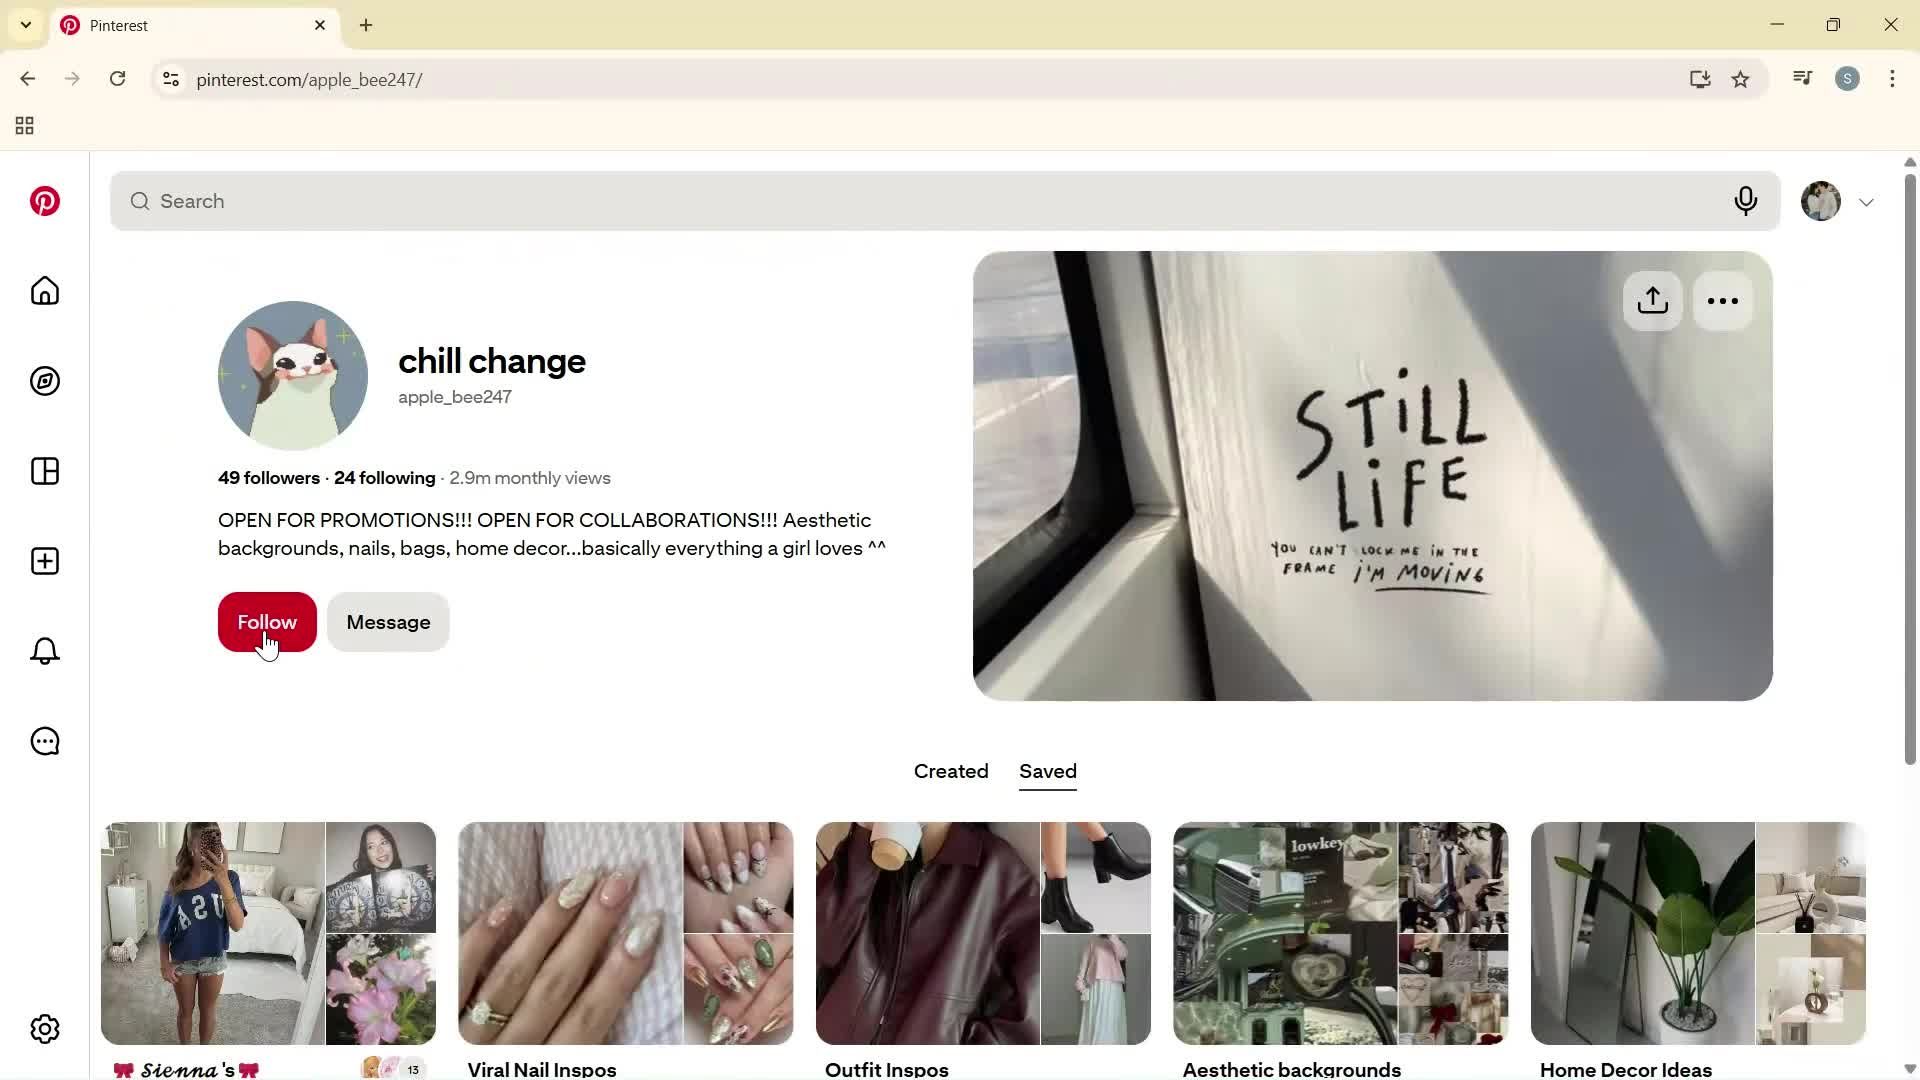Click the Create plus icon
This screenshot has width=1920, height=1080.
(x=45, y=561)
